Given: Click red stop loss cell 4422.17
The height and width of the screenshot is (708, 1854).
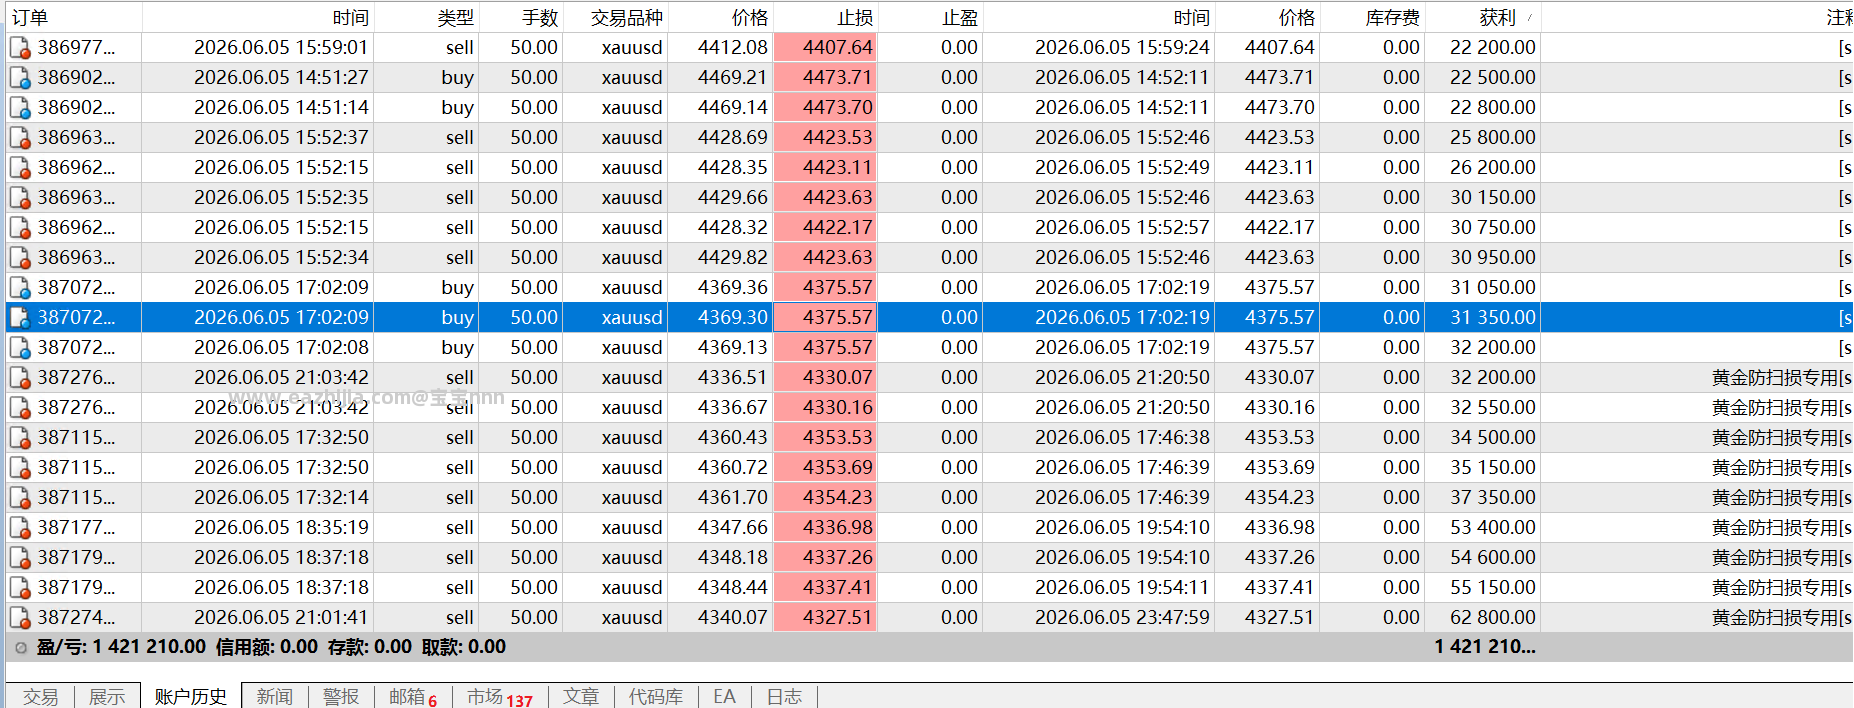Looking at the screenshot, I should (825, 228).
